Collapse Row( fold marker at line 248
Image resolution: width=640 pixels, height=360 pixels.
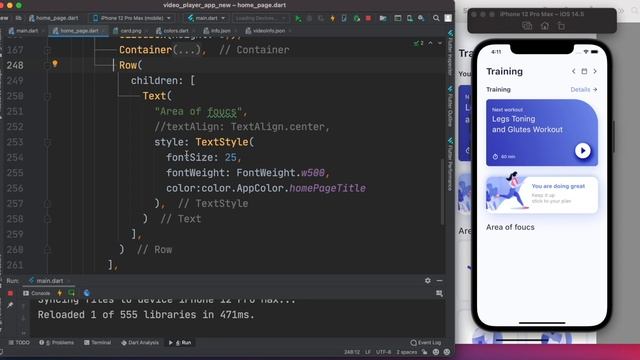point(47,65)
